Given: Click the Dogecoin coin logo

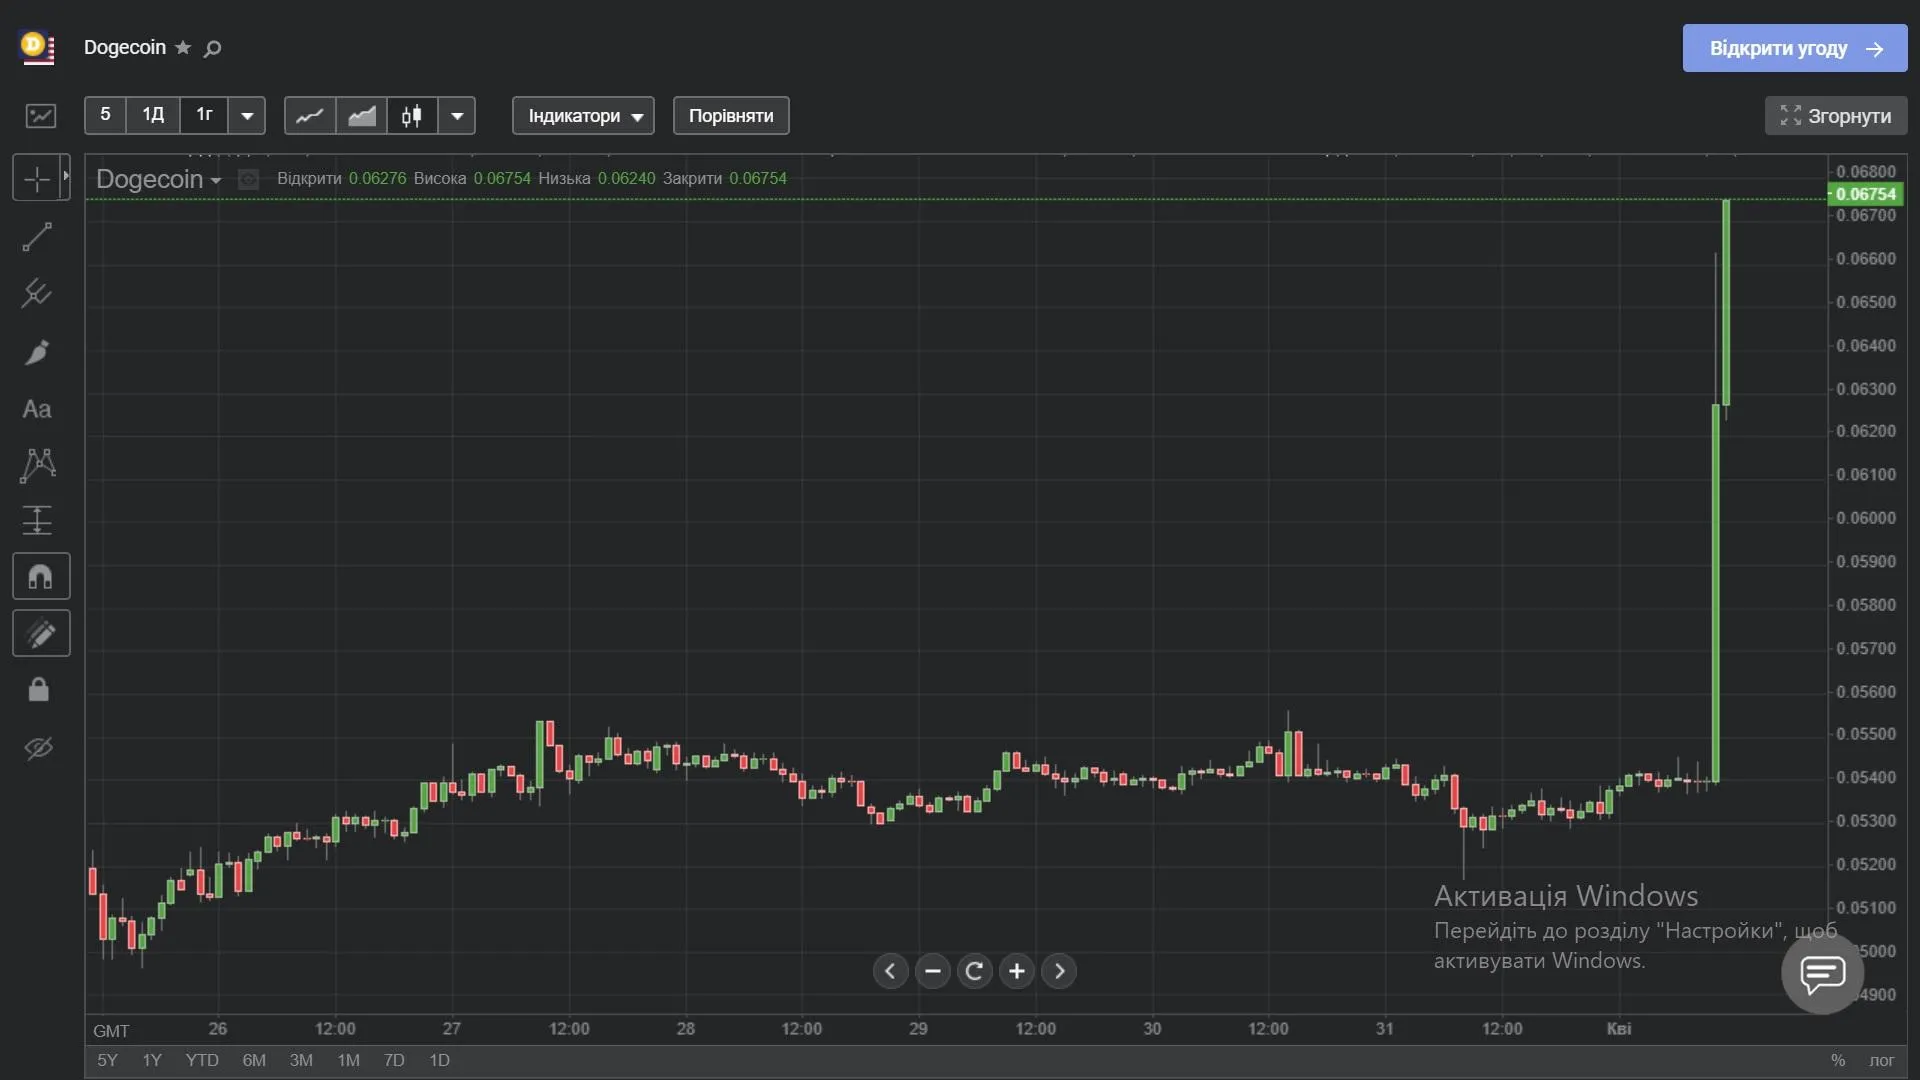Looking at the screenshot, I should click(x=38, y=48).
